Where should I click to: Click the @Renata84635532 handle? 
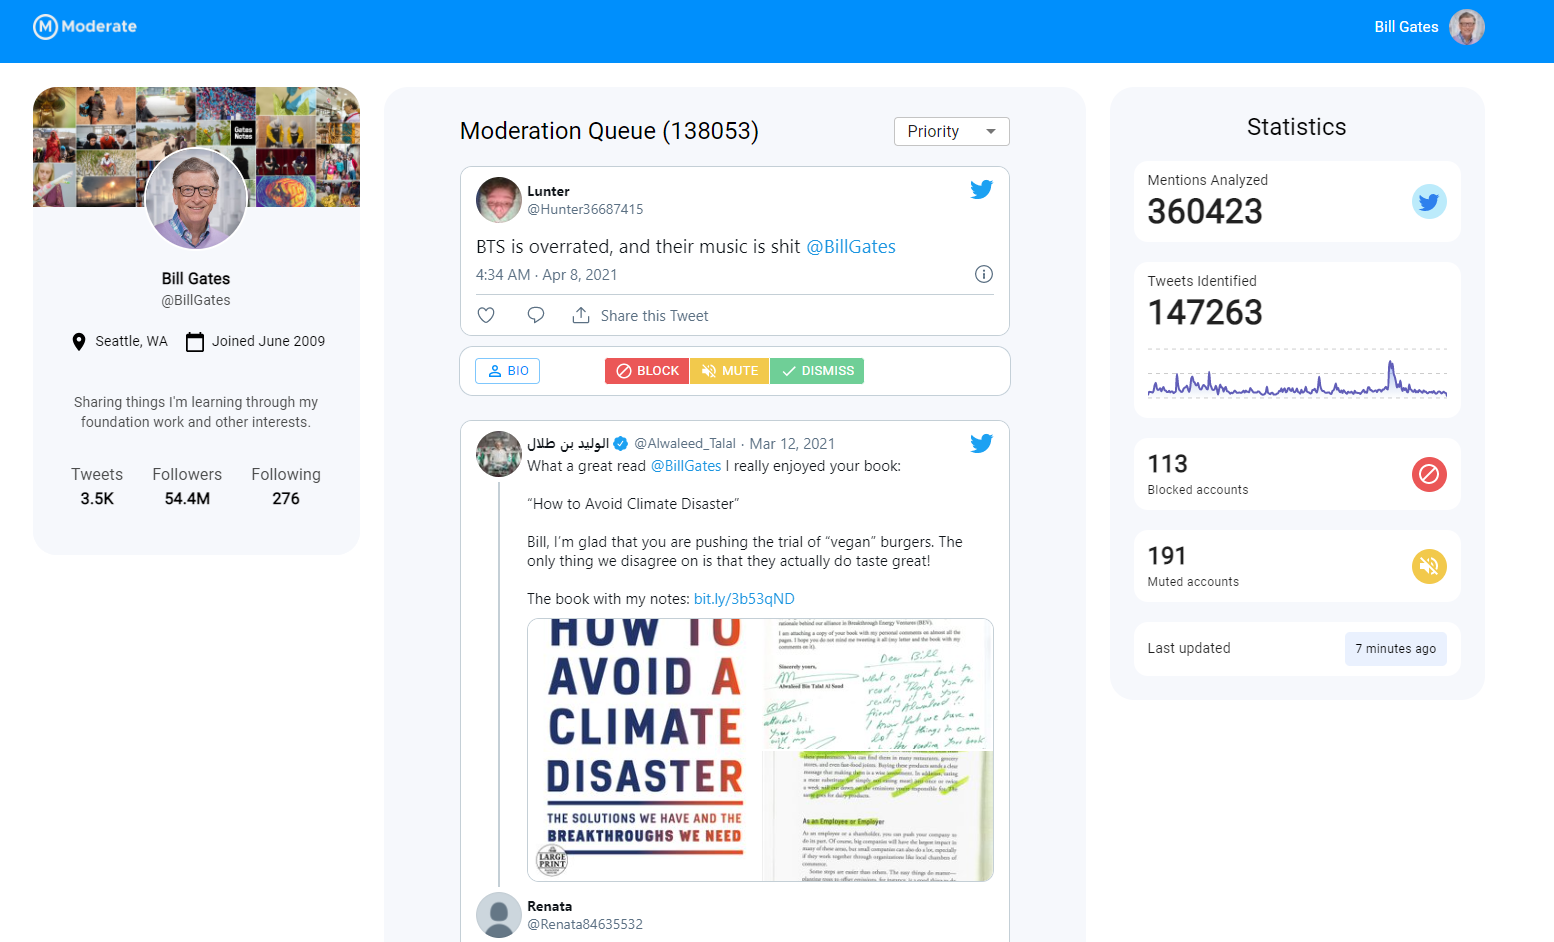click(585, 924)
